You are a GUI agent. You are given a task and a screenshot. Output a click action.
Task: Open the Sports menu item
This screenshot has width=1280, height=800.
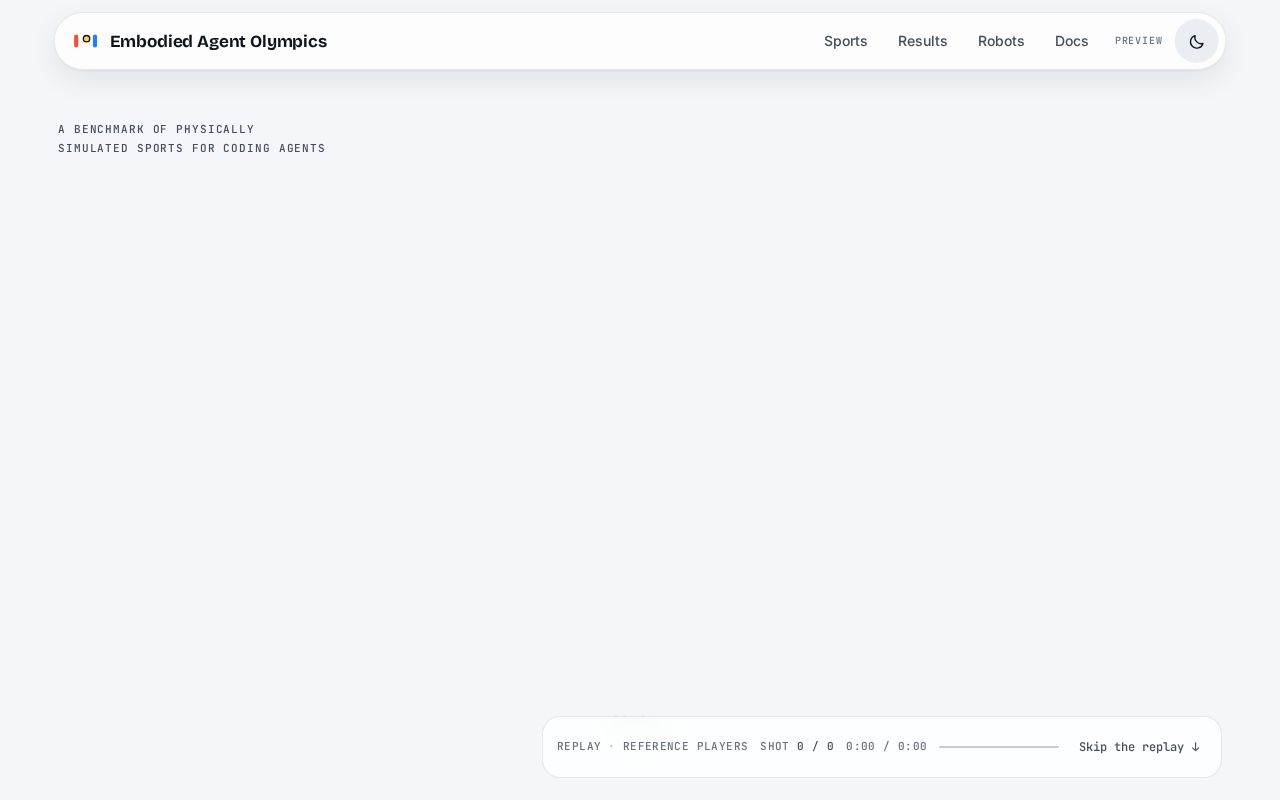[846, 41]
